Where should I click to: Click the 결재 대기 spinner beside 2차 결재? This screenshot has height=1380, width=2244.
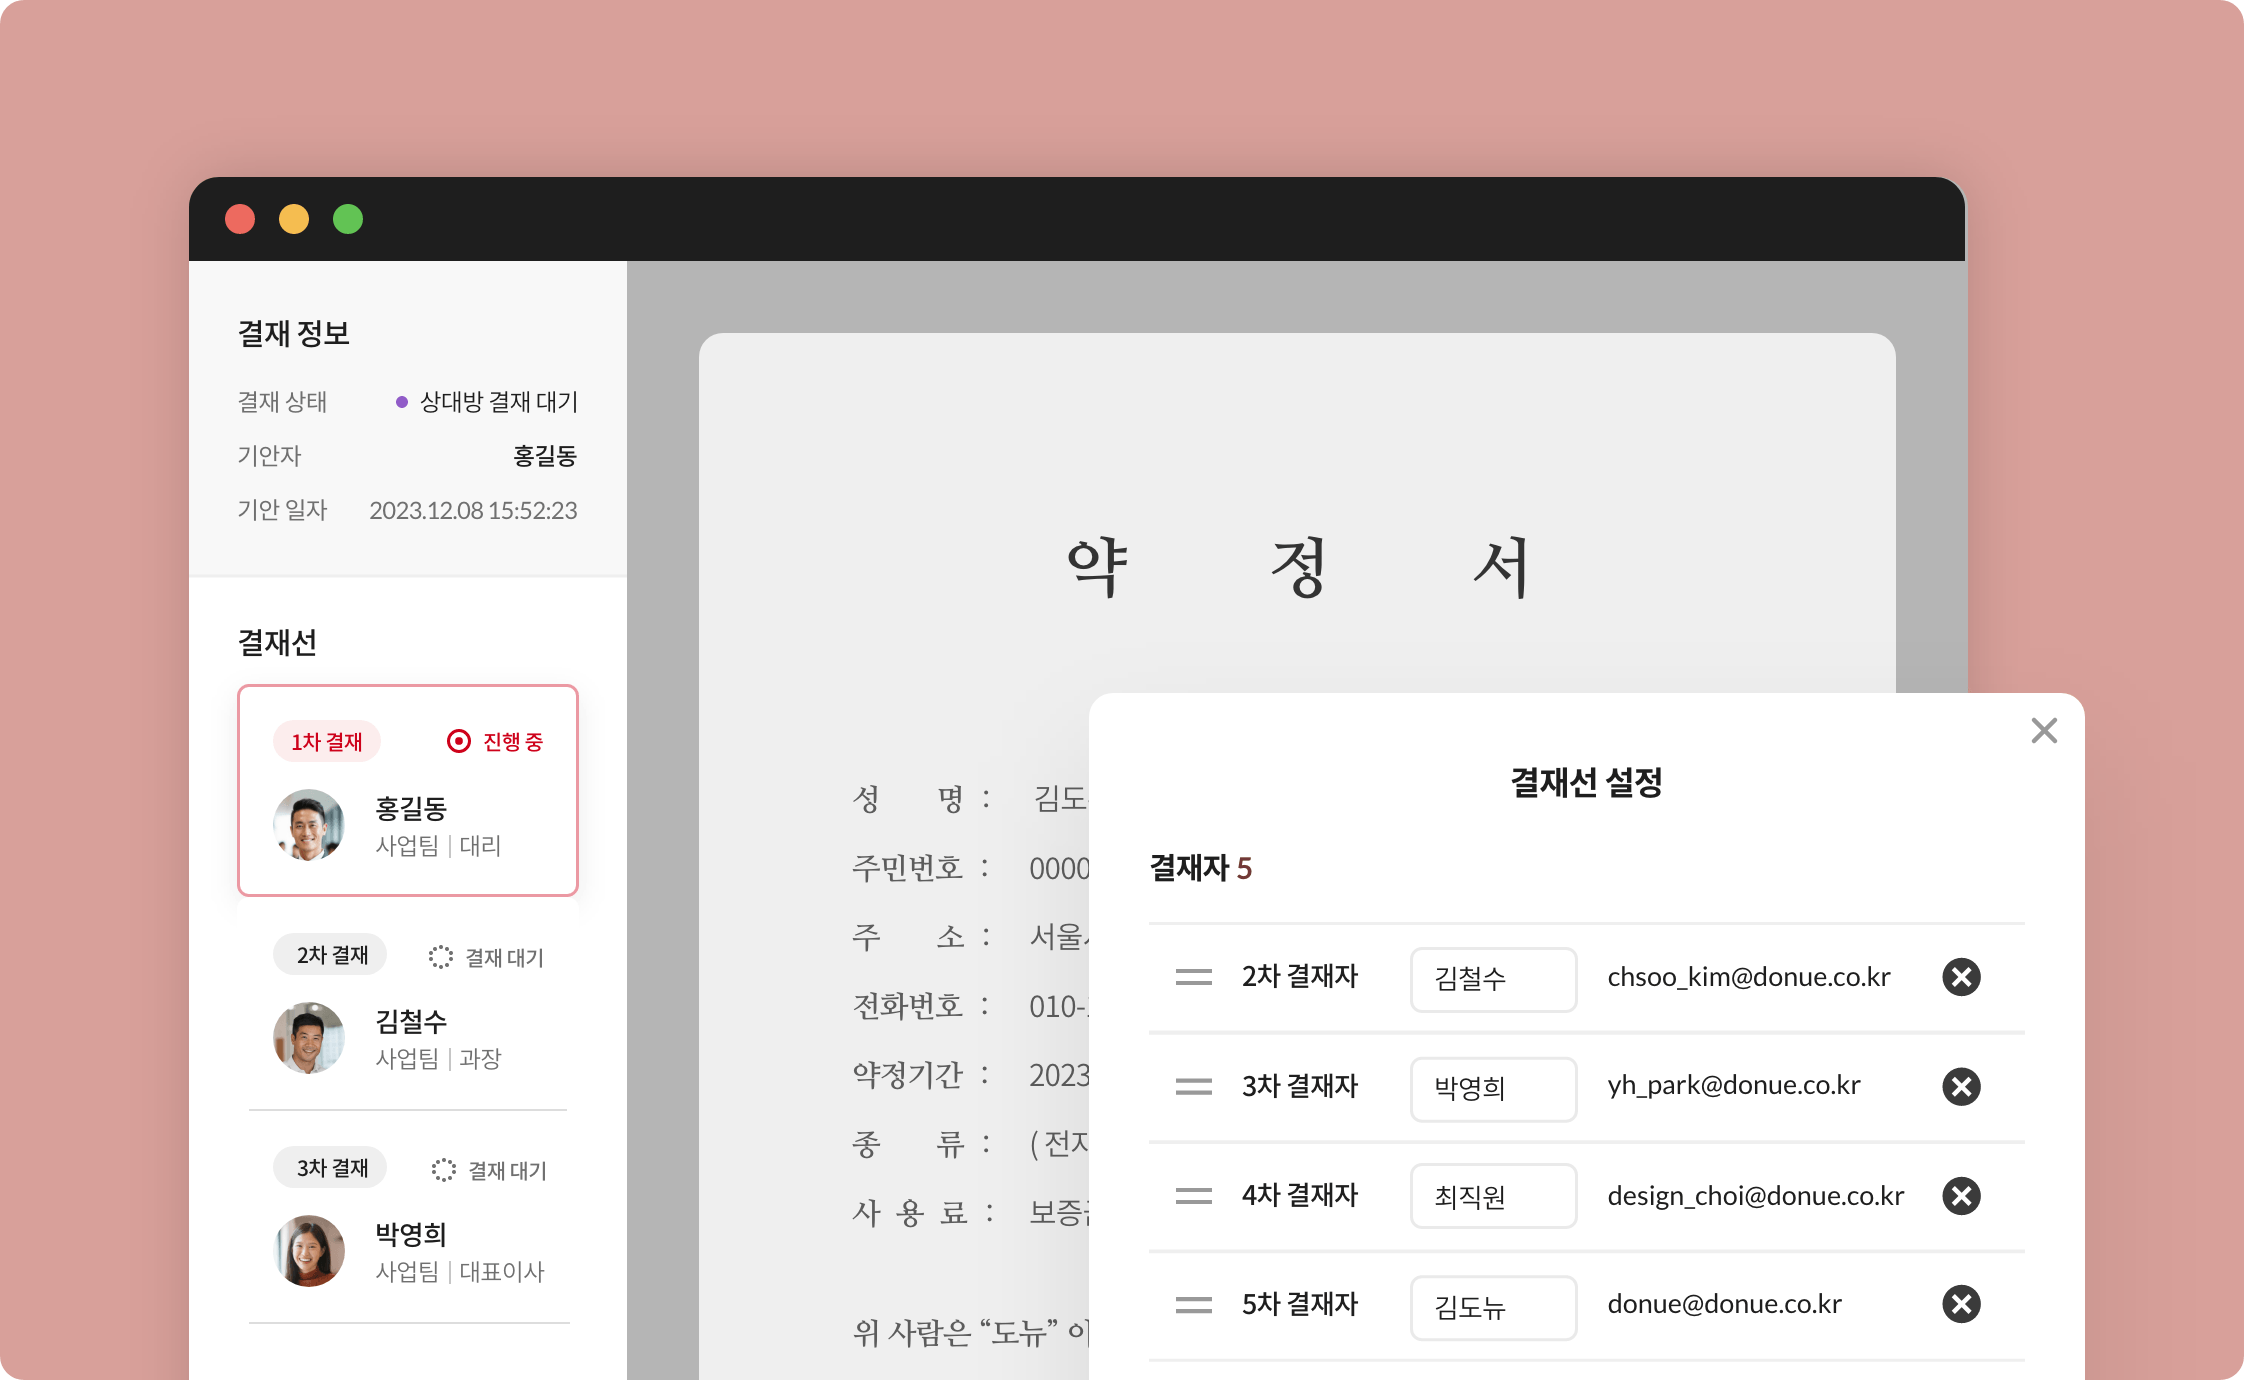pyautogui.click(x=440, y=957)
